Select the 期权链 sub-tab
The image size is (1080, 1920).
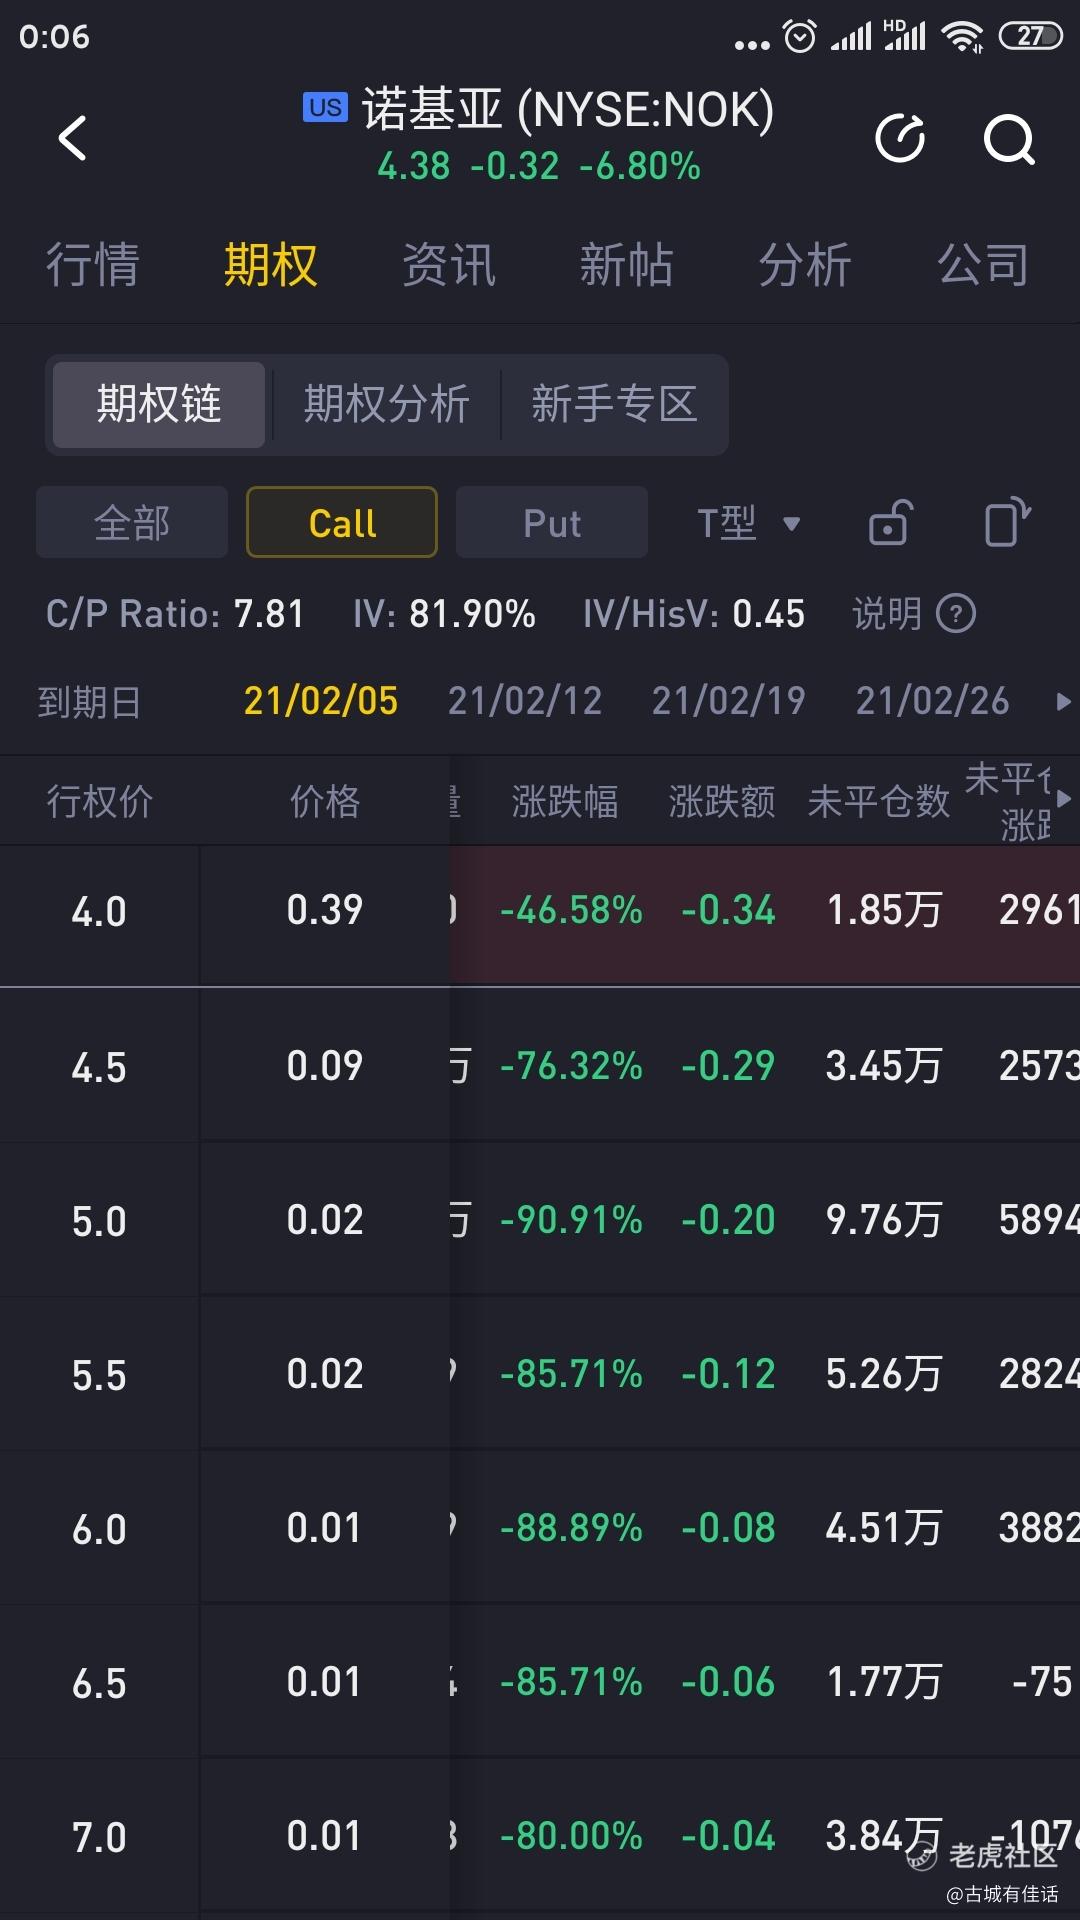tap(159, 404)
